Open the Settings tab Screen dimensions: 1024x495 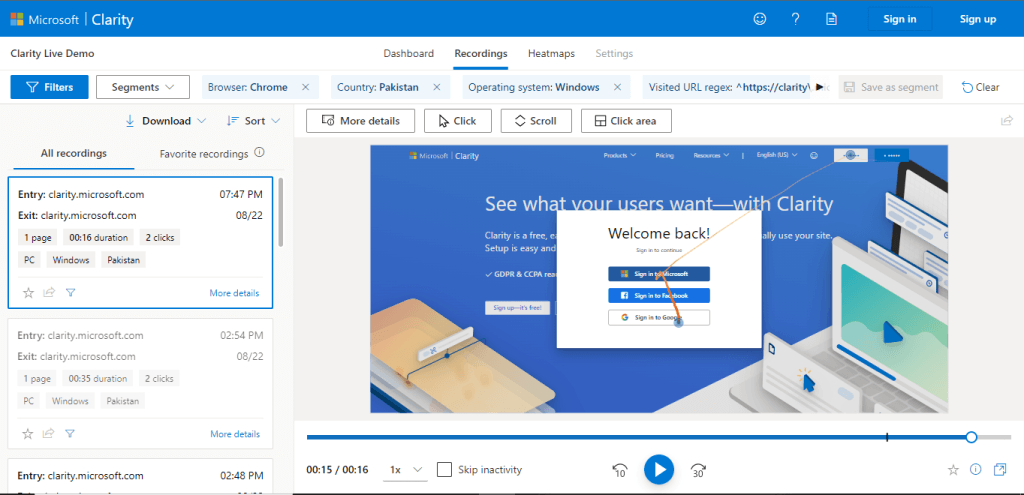(x=614, y=54)
